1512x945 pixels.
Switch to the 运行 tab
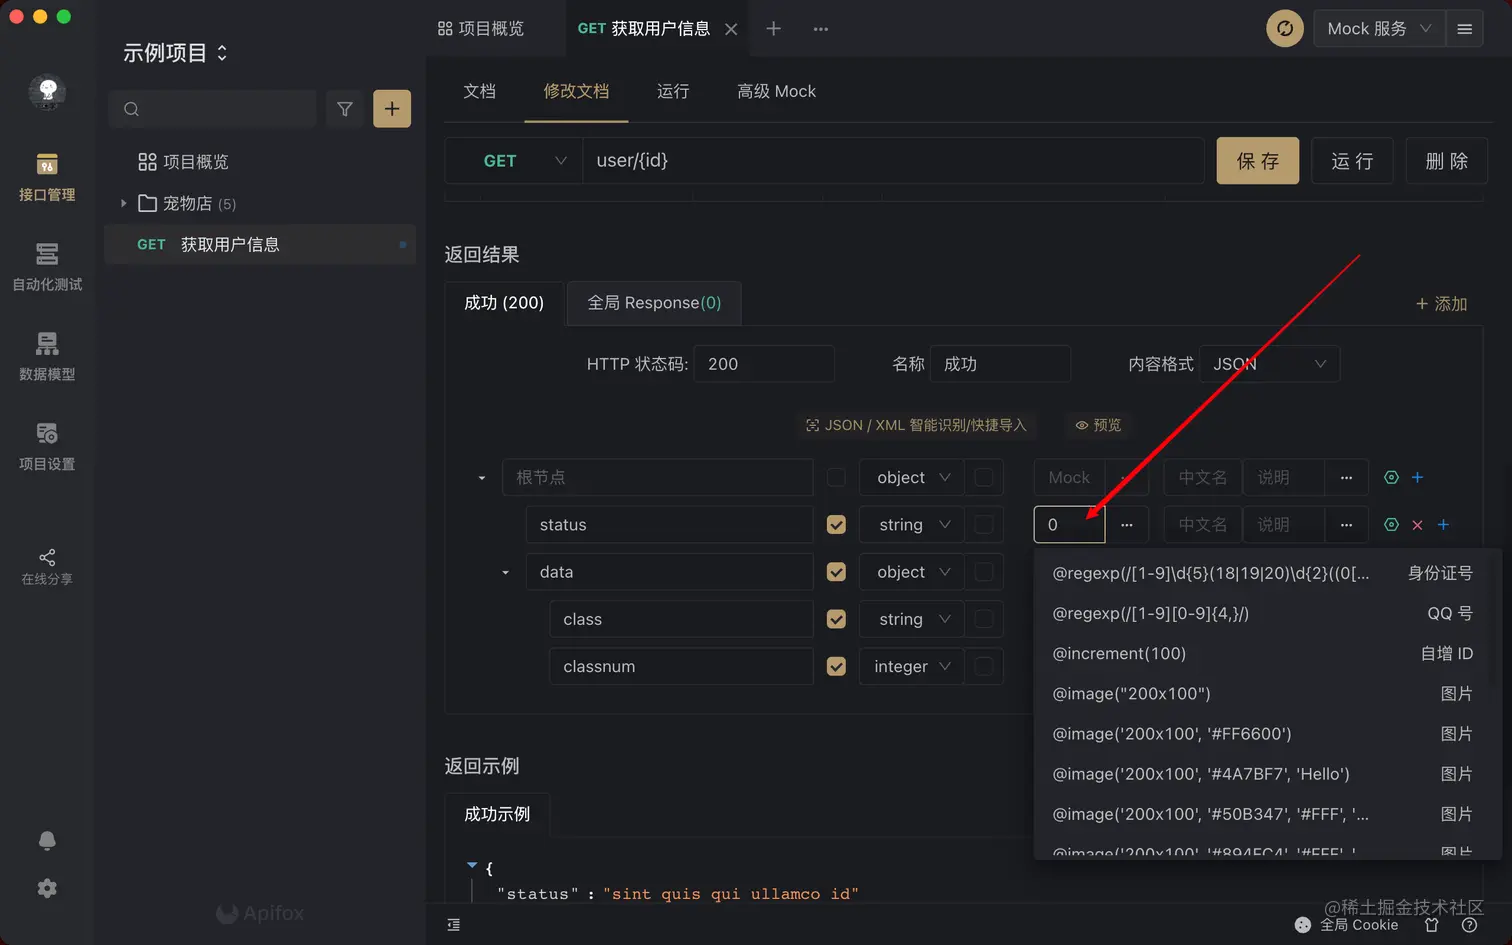tap(673, 91)
